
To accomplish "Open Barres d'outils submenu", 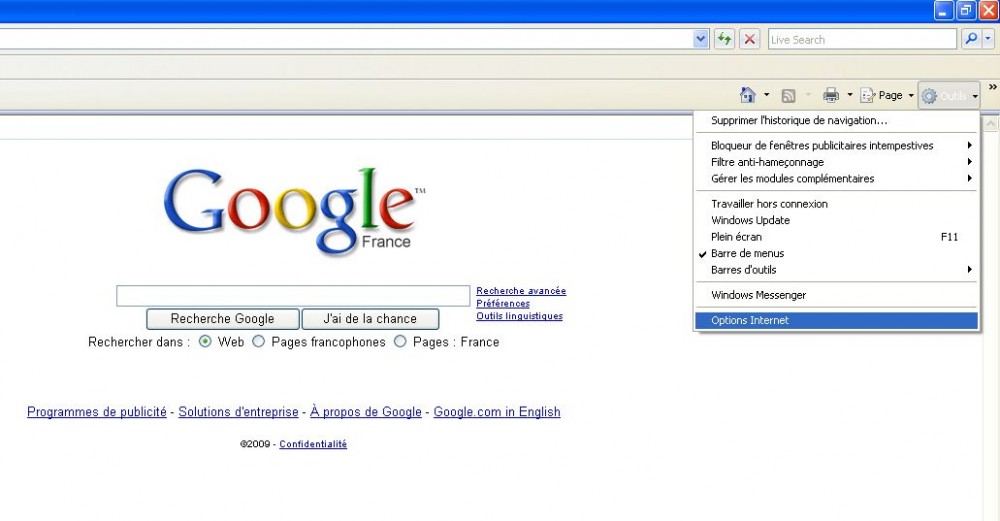I will [x=836, y=270].
